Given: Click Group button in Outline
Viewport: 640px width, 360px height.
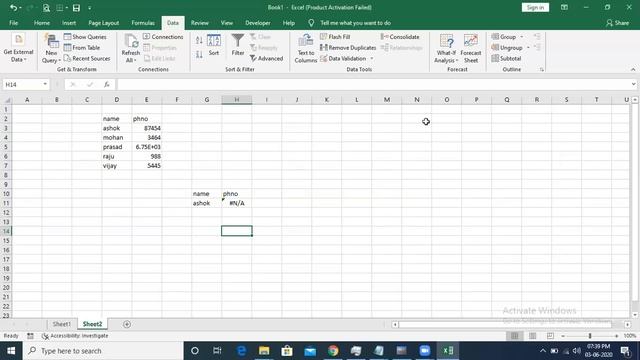Looking at the screenshot, I should click(504, 37).
